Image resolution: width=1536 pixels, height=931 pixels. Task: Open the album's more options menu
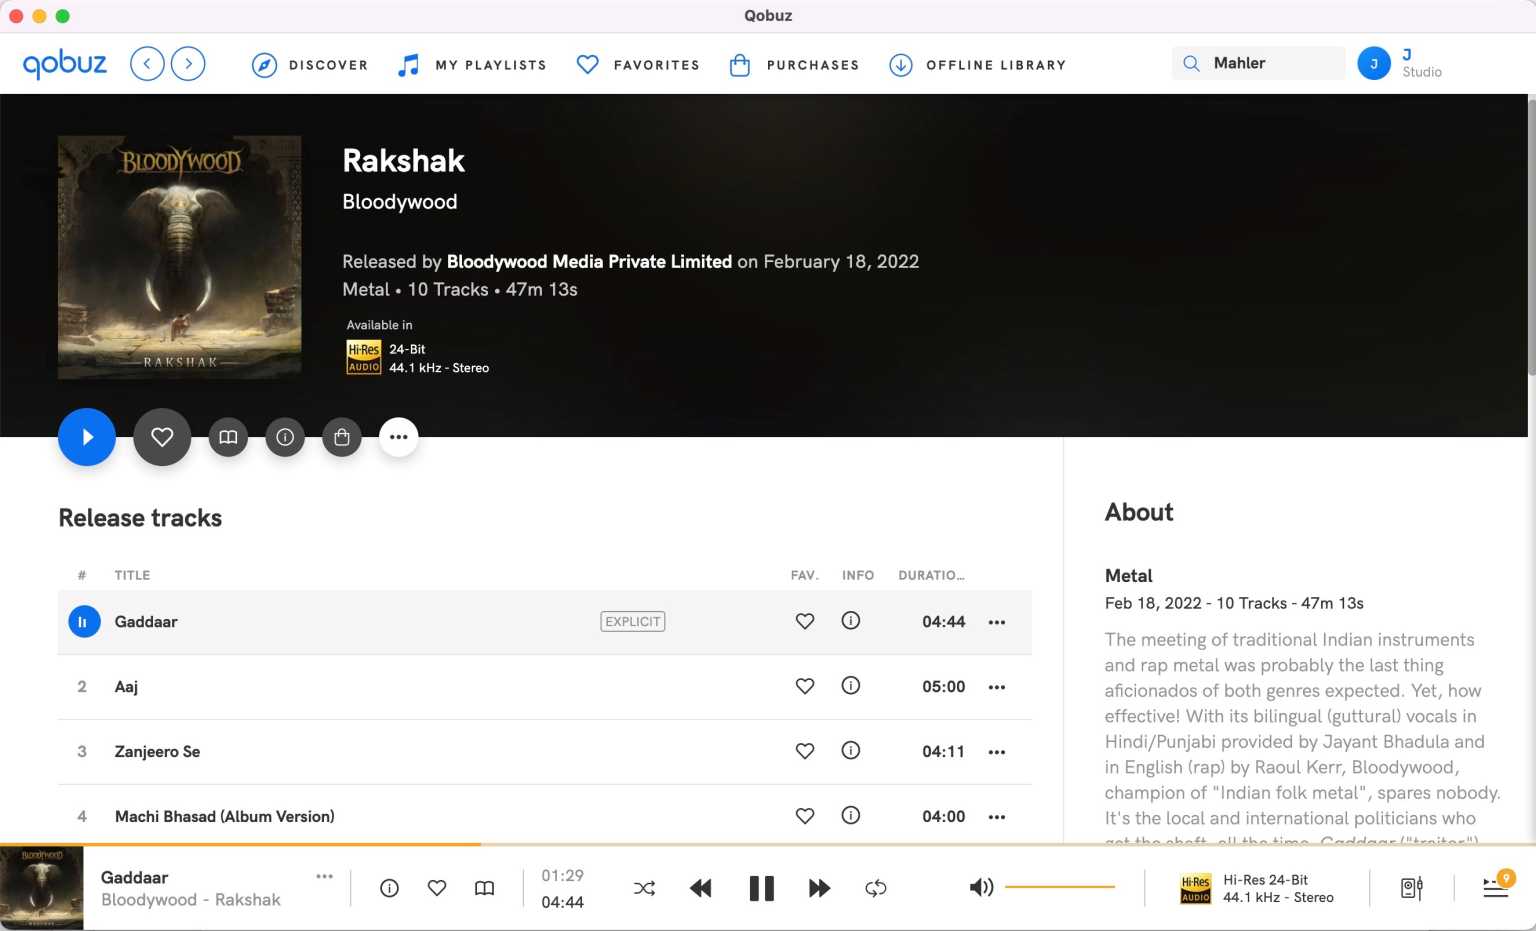coord(399,437)
